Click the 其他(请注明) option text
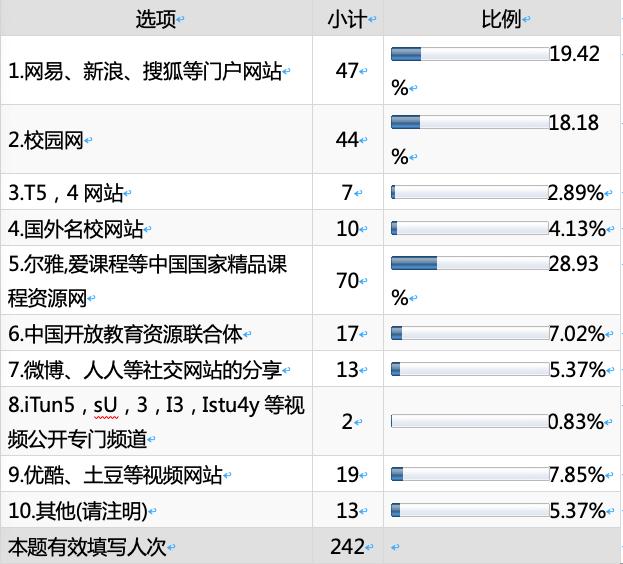623x564 pixels. point(78,510)
